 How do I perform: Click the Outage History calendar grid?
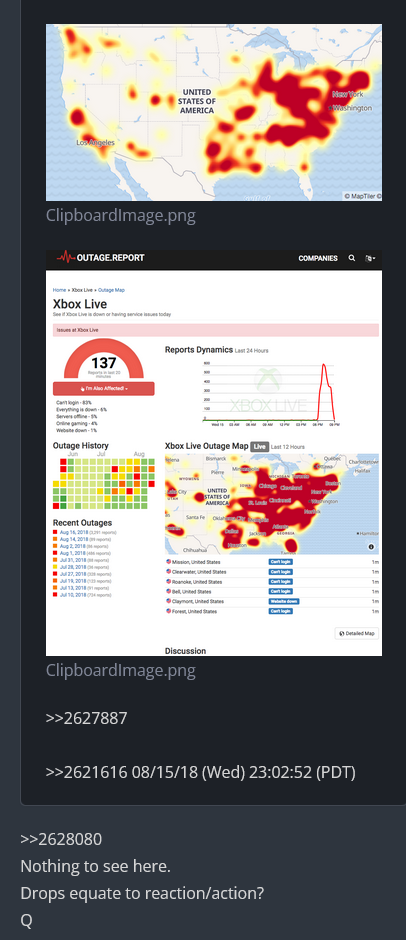[x=104, y=484]
